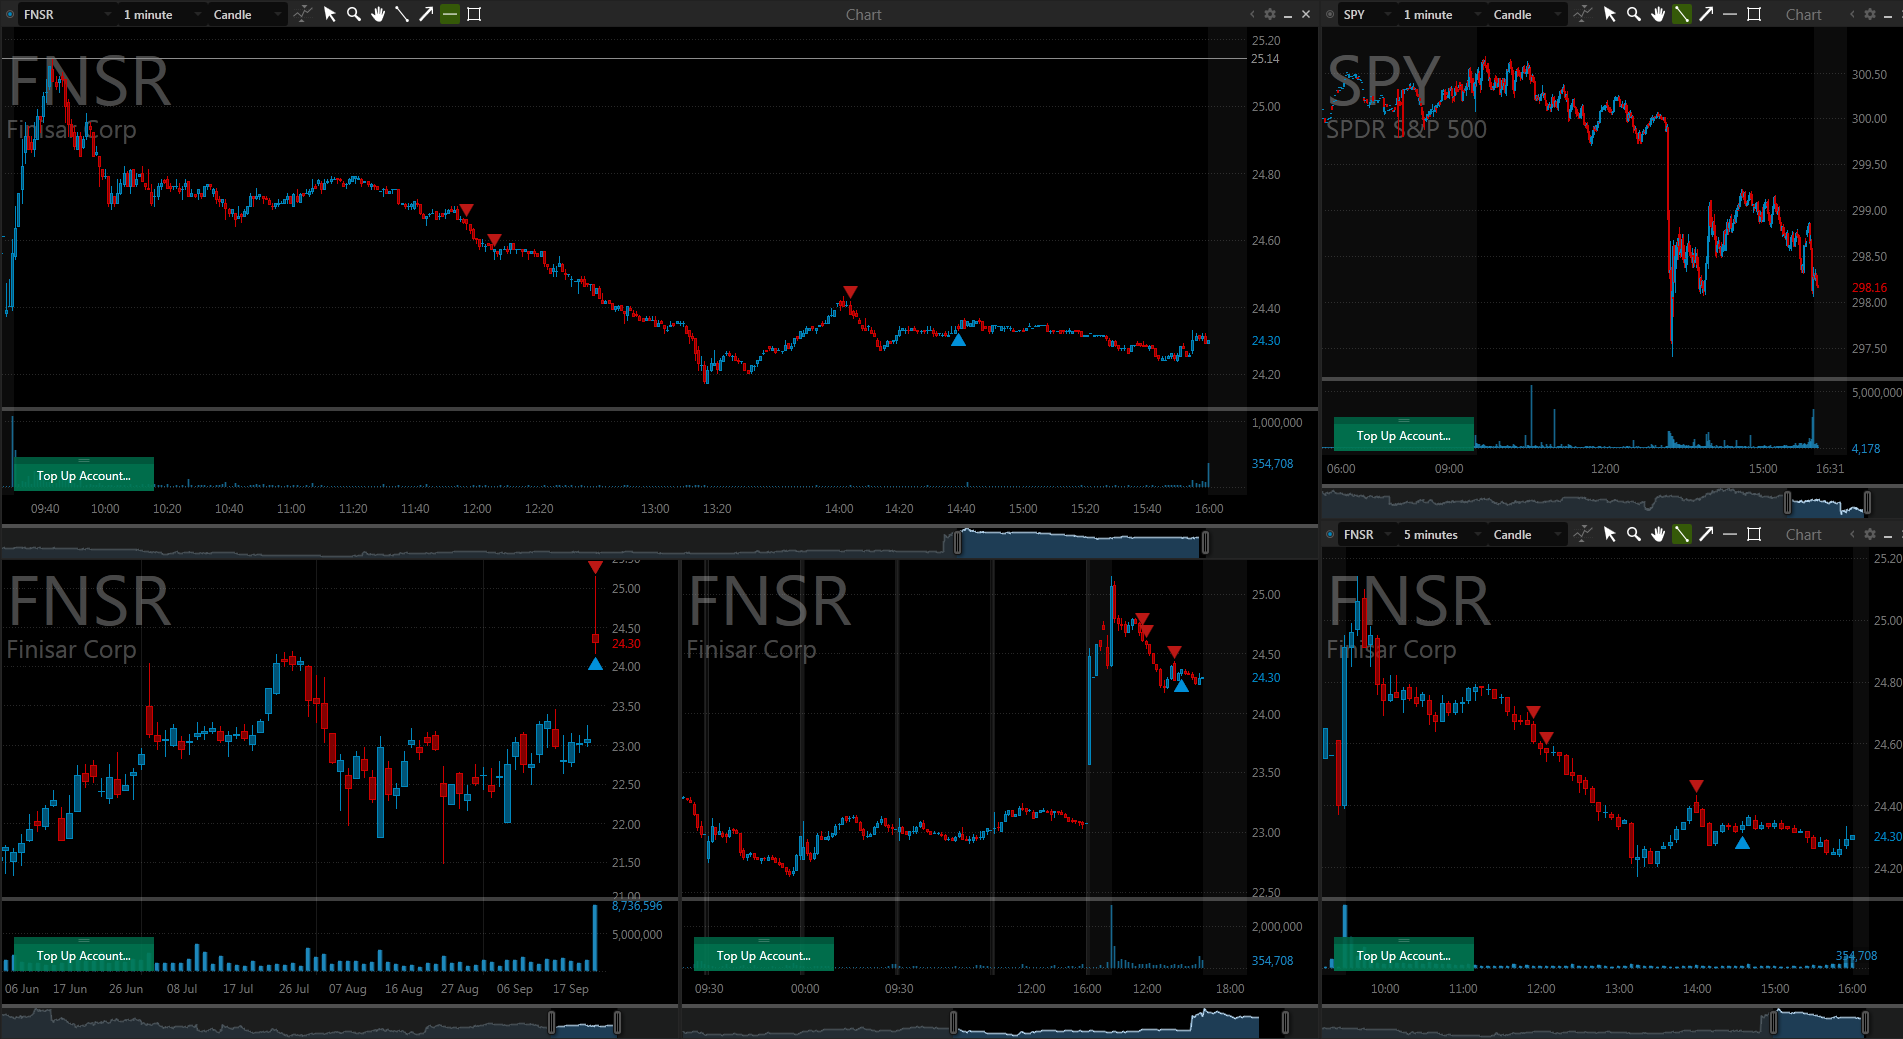This screenshot has width=1903, height=1039.
Task: Open settings gear of FNSR 5 minutes chart panel
Action: tap(1870, 534)
